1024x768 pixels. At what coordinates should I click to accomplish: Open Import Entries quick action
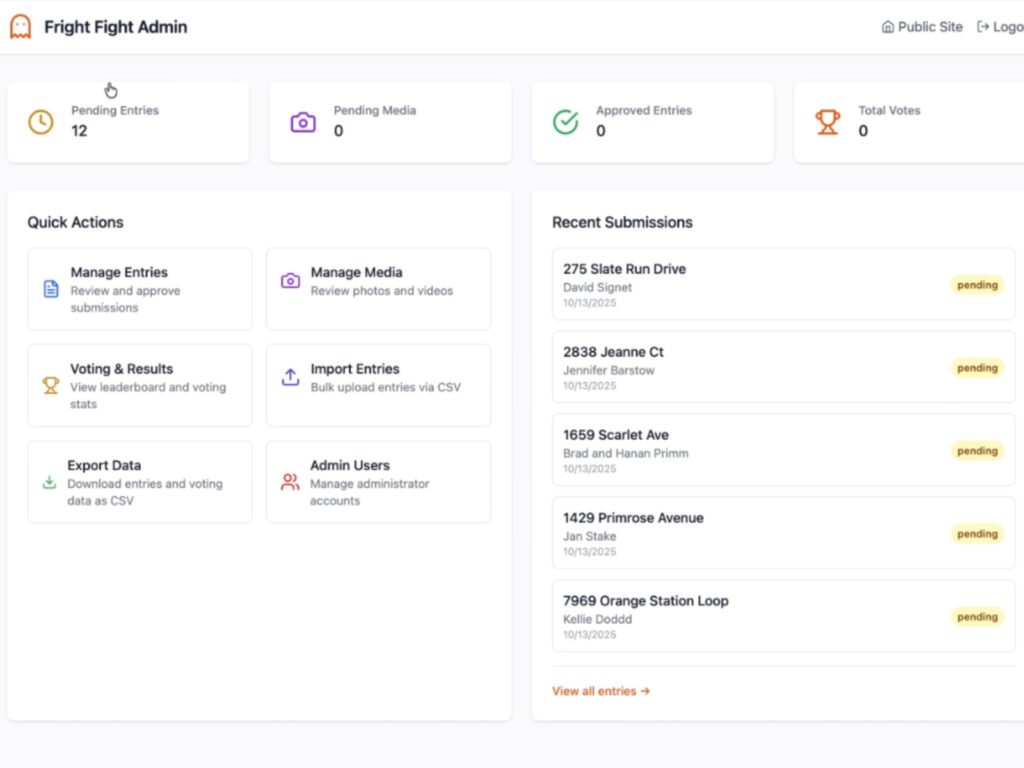(378, 385)
